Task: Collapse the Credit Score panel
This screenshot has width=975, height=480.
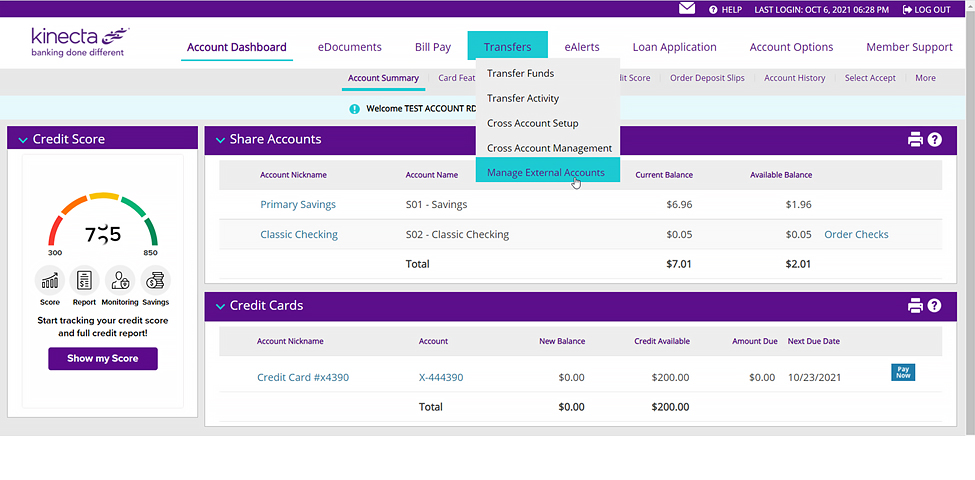Action: [x=22, y=140]
